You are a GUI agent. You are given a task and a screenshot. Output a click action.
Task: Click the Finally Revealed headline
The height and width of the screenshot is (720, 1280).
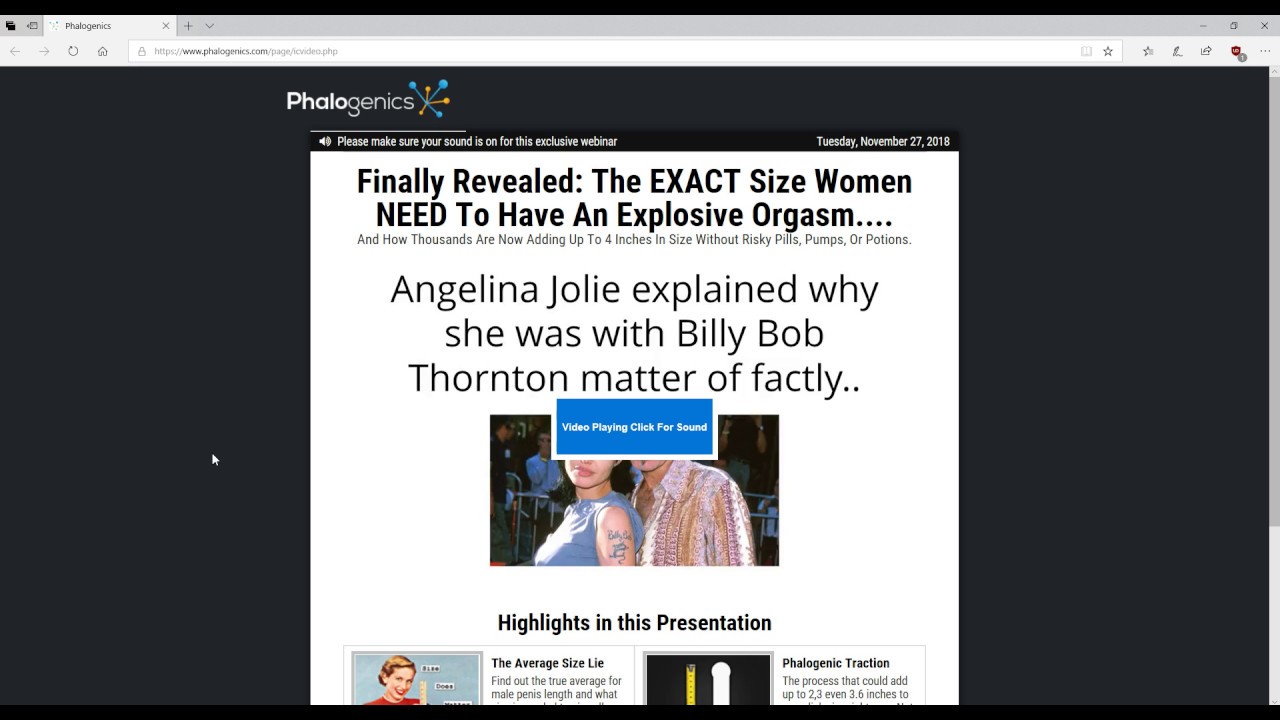(x=634, y=198)
